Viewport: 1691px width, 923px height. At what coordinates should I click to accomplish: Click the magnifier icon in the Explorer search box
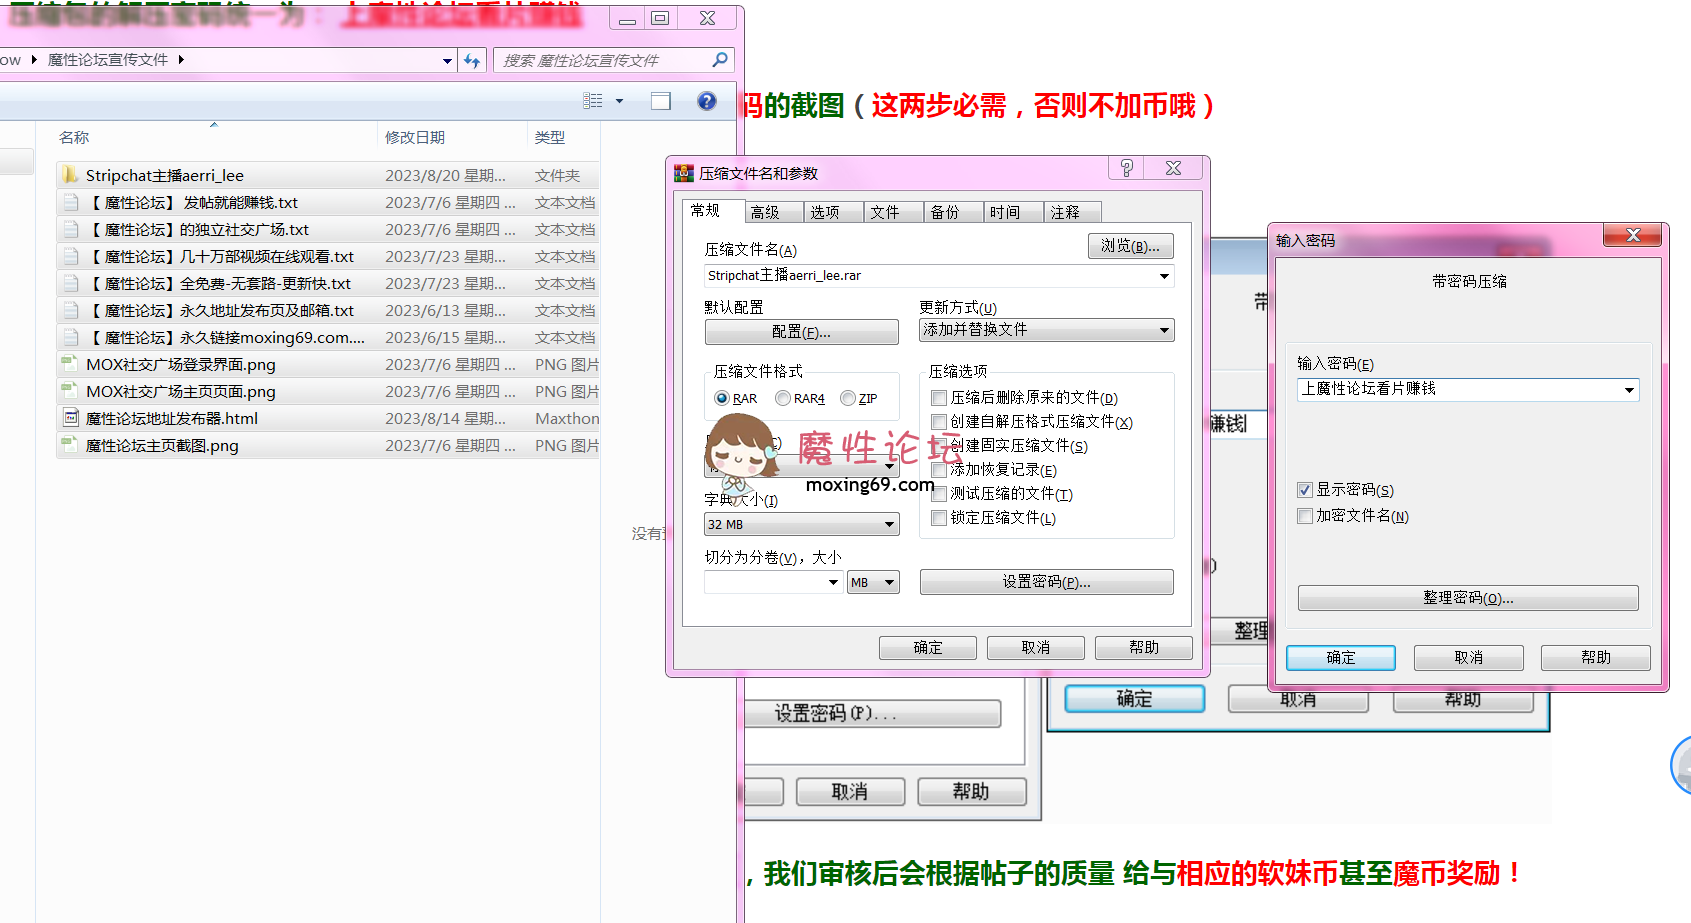click(x=718, y=60)
